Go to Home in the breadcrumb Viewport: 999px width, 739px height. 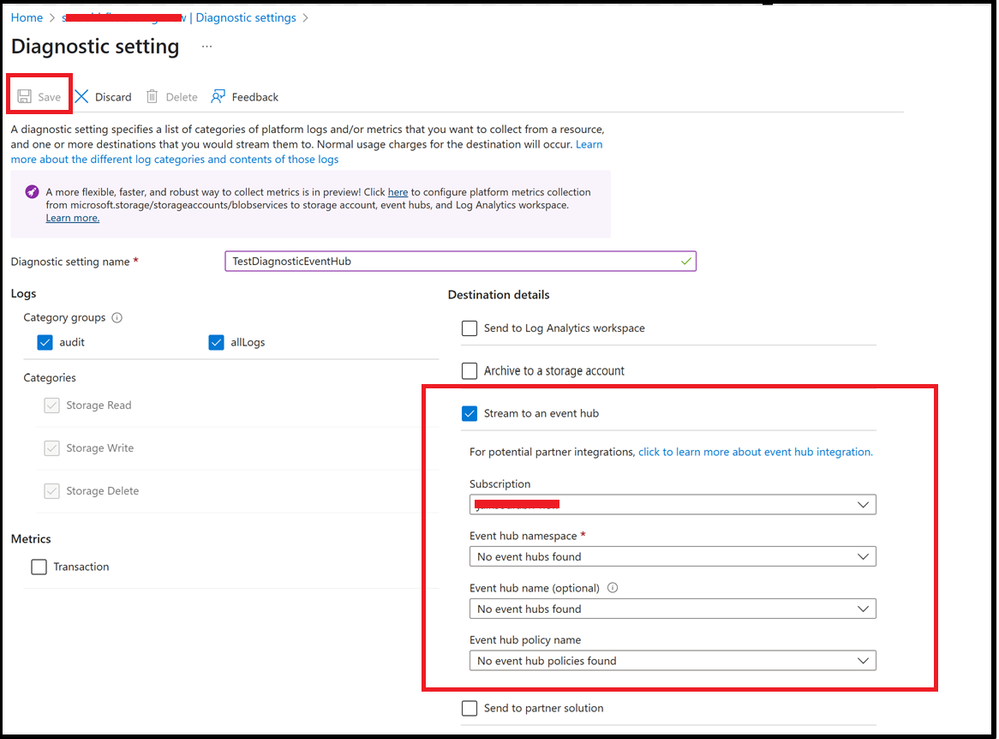click(27, 18)
